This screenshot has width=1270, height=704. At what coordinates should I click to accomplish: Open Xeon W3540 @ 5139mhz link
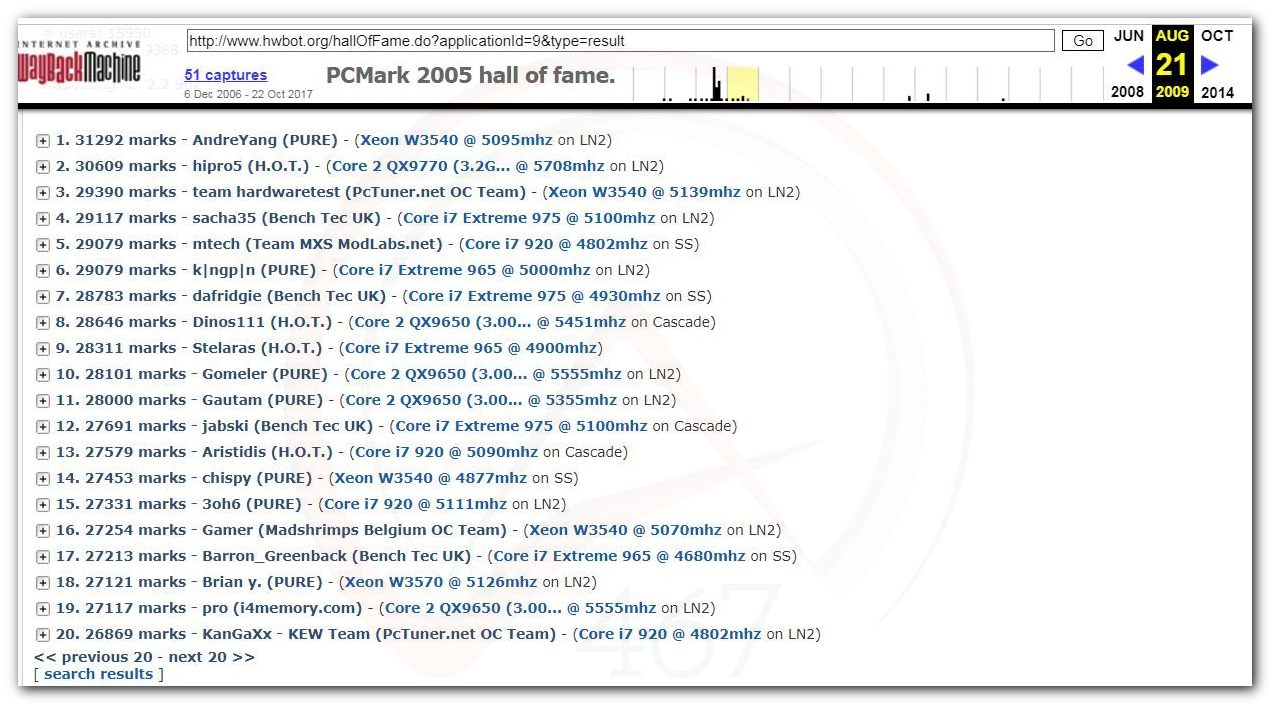644,192
